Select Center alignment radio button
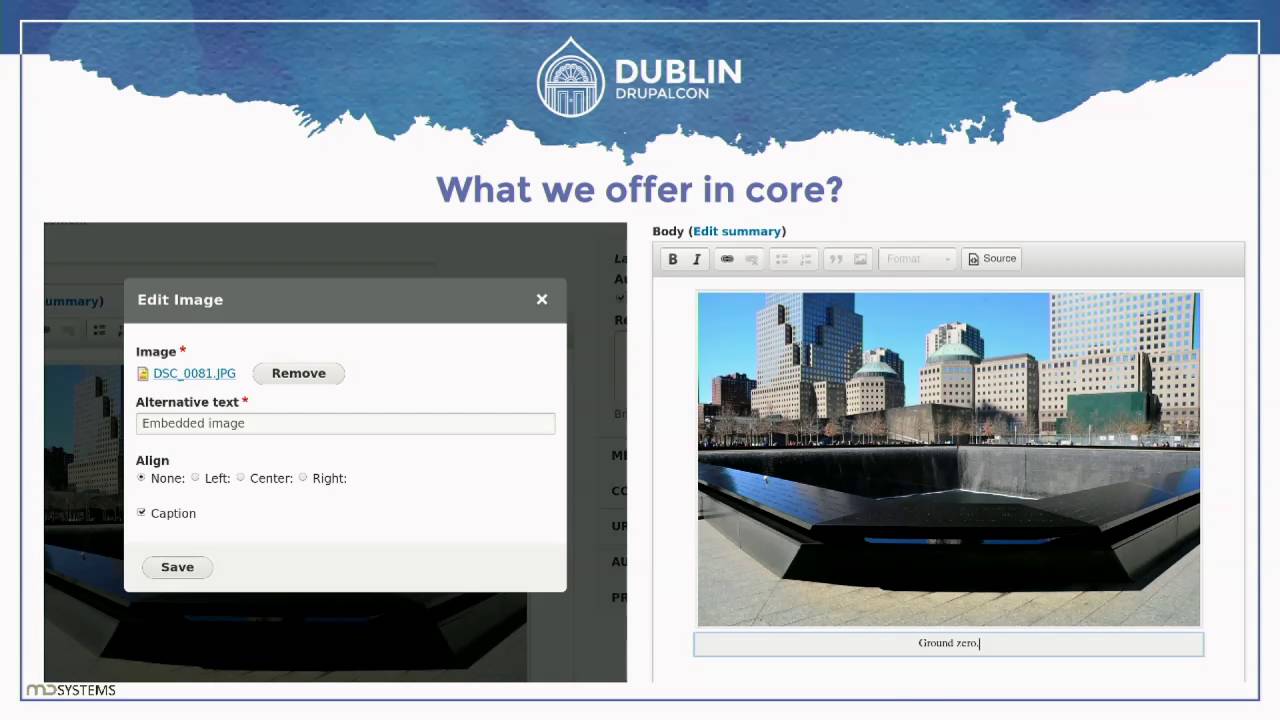This screenshot has width=1280, height=720. 240,478
